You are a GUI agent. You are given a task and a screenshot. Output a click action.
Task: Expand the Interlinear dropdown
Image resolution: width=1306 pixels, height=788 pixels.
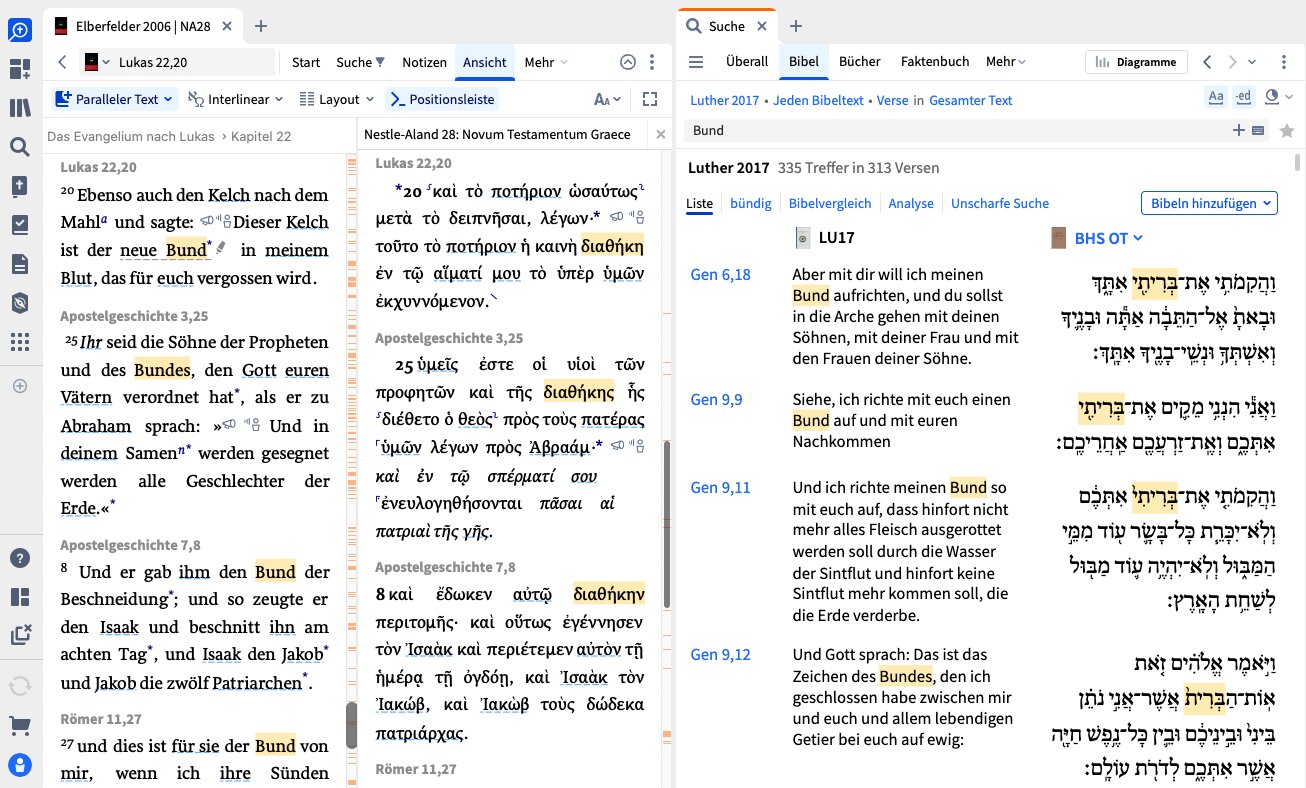(x=236, y=99)
